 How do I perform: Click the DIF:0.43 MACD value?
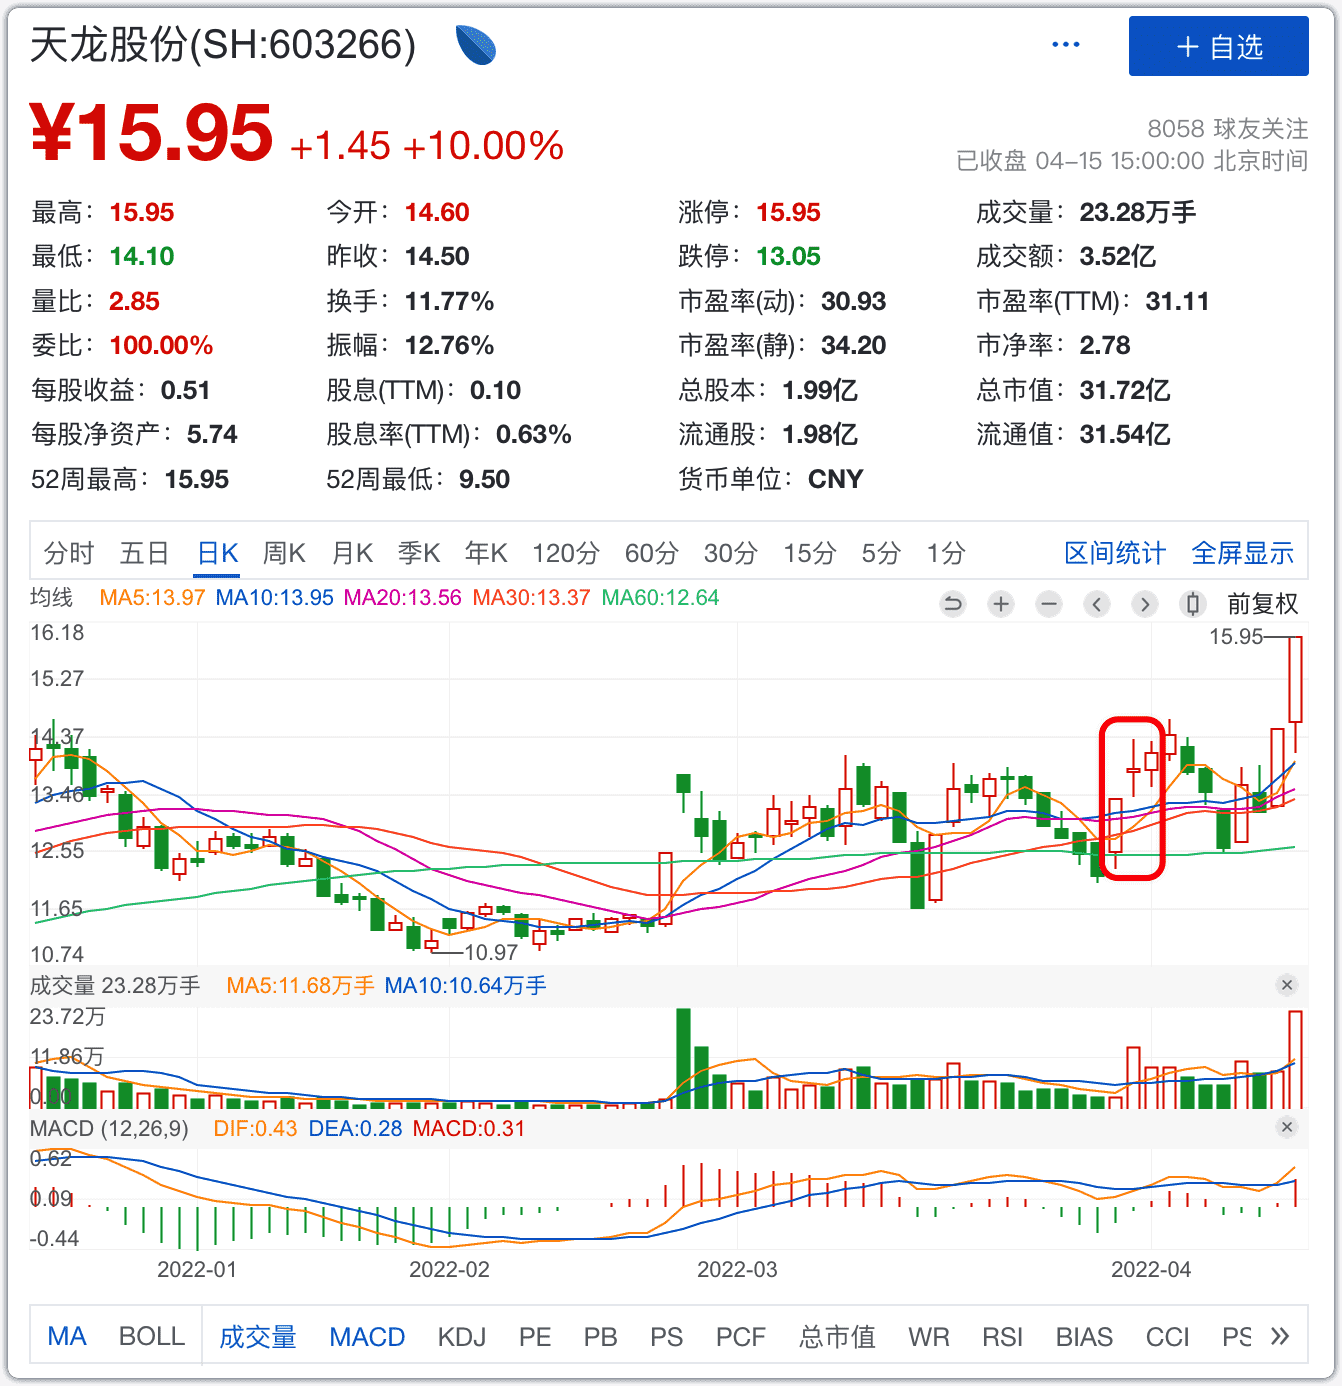[255, 1128]
